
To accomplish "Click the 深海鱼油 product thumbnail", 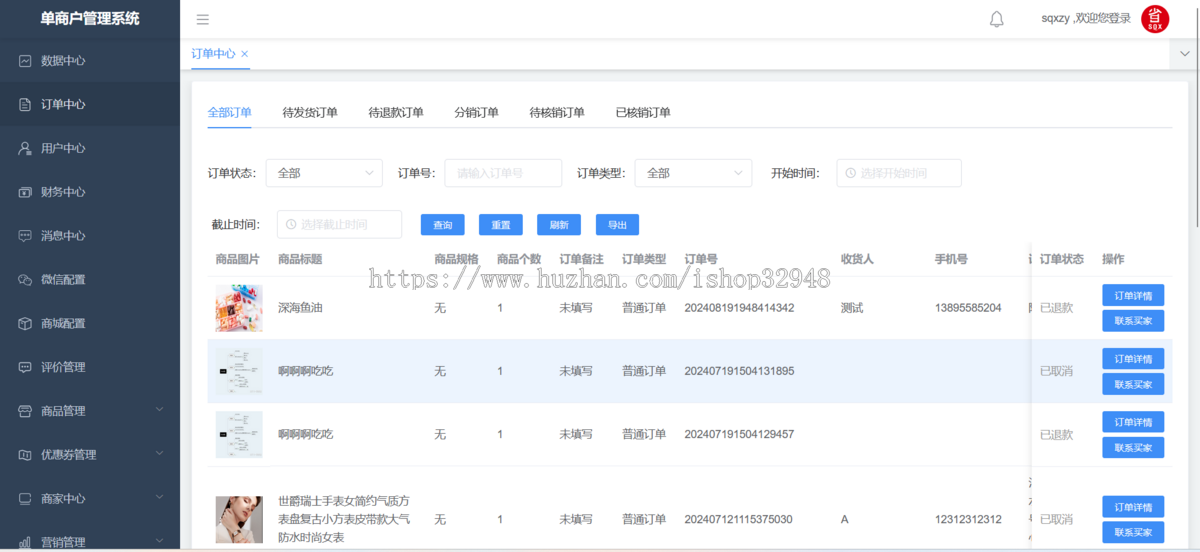I will pyautogui.click(x=239, y=308).
